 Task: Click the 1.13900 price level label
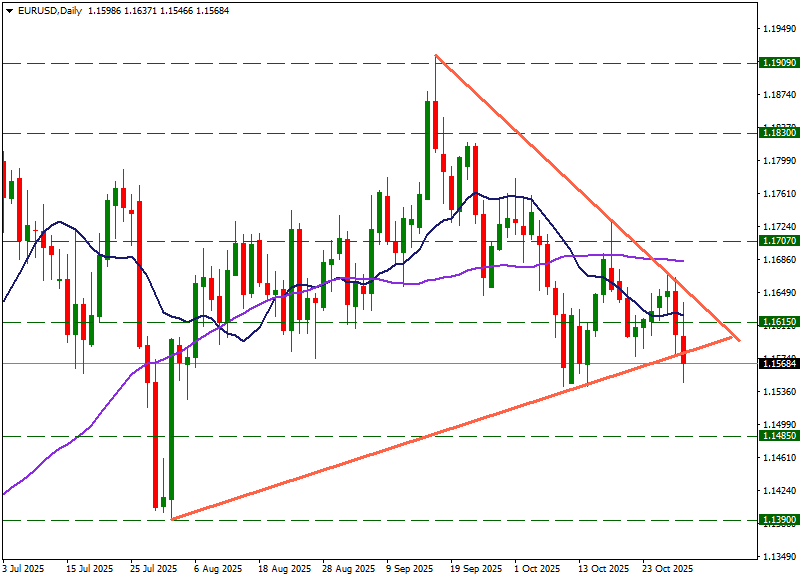pyautogui.click(x=779, y=520)
